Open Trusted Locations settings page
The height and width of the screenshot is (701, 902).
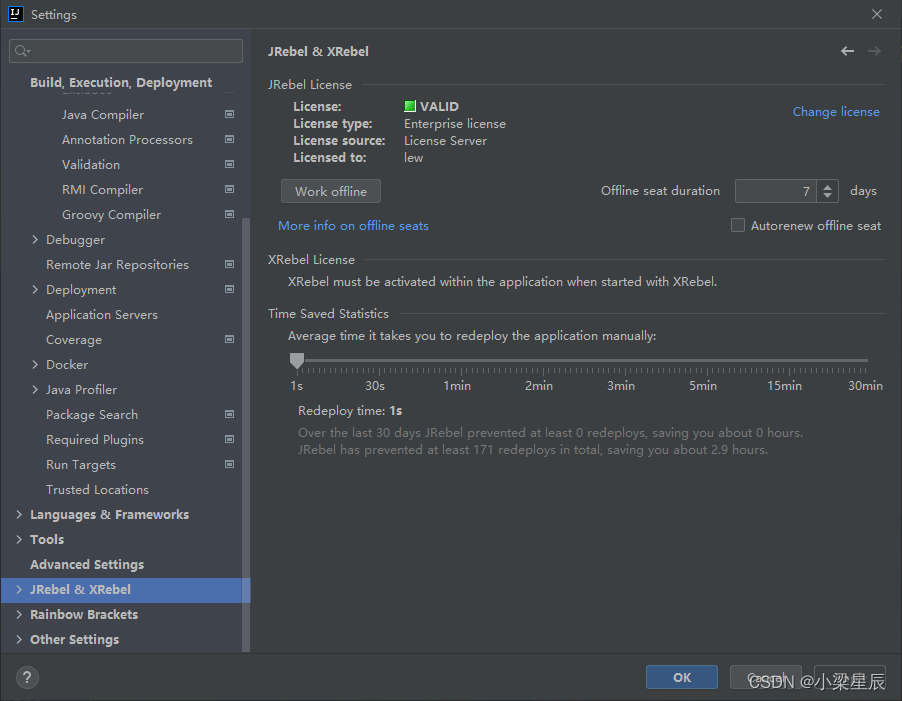click(97, 489)
